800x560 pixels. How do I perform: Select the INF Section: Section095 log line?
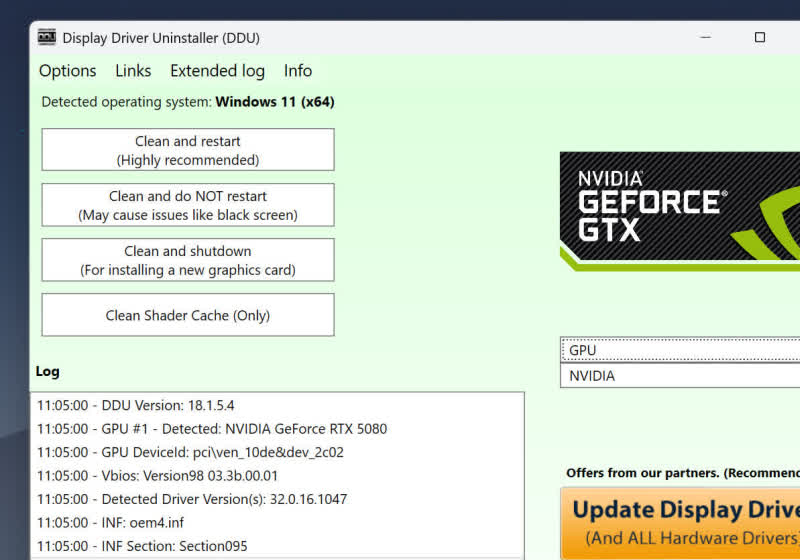coord(278,546)
